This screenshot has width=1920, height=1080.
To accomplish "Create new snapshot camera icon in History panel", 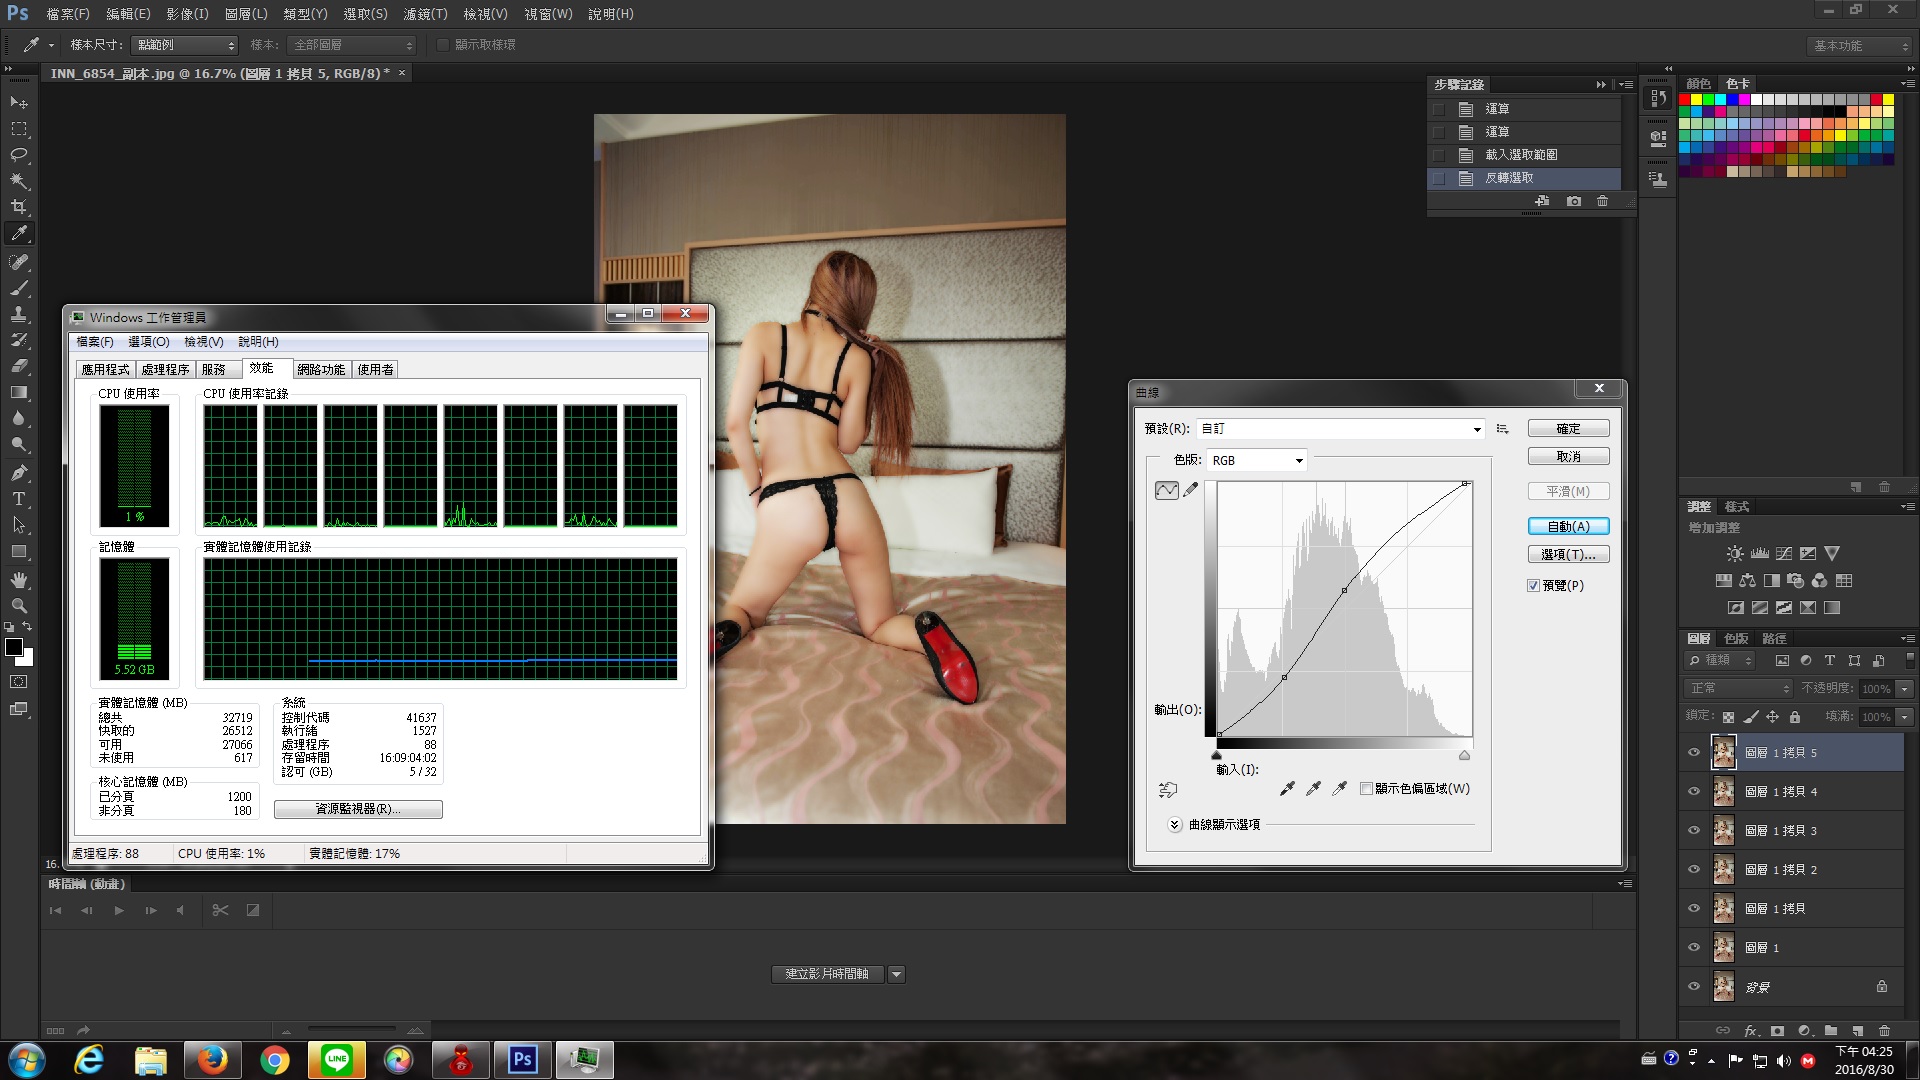I will 1574,201.
